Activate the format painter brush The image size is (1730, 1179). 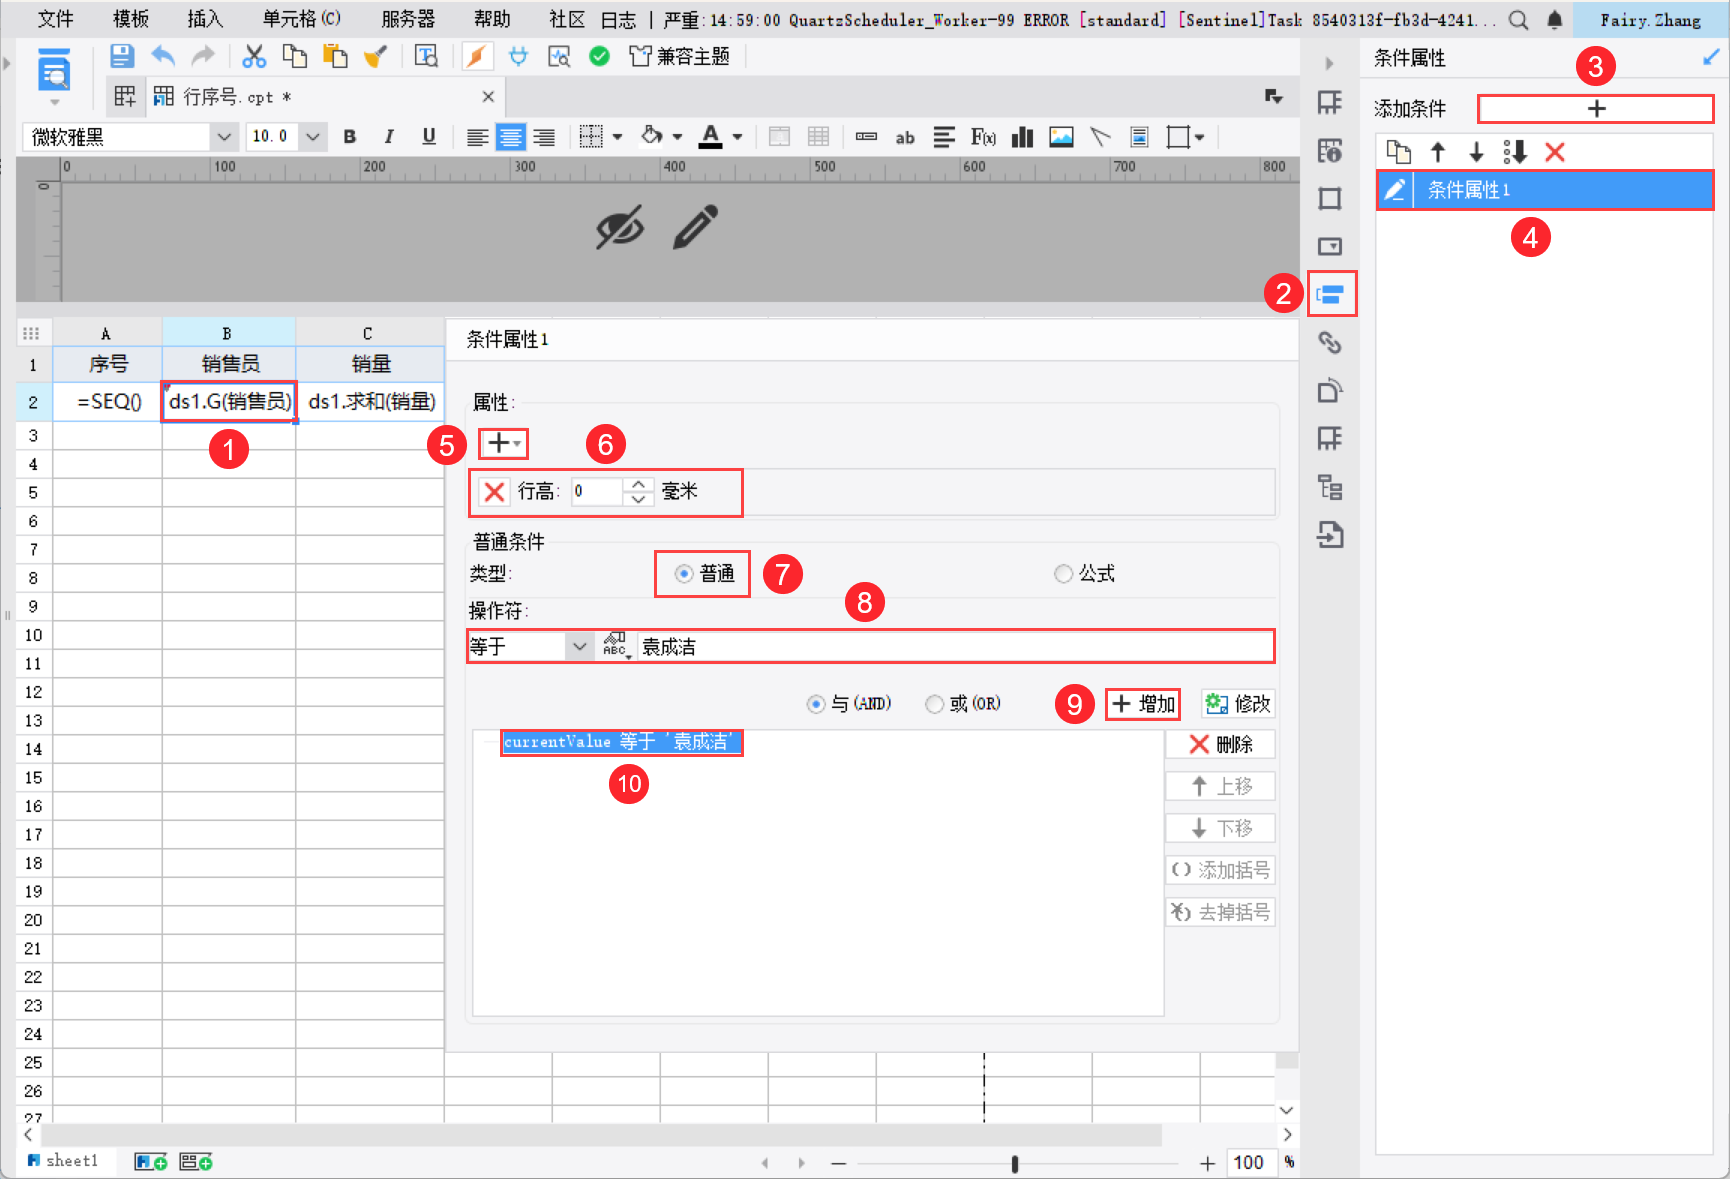coord(375,56)
